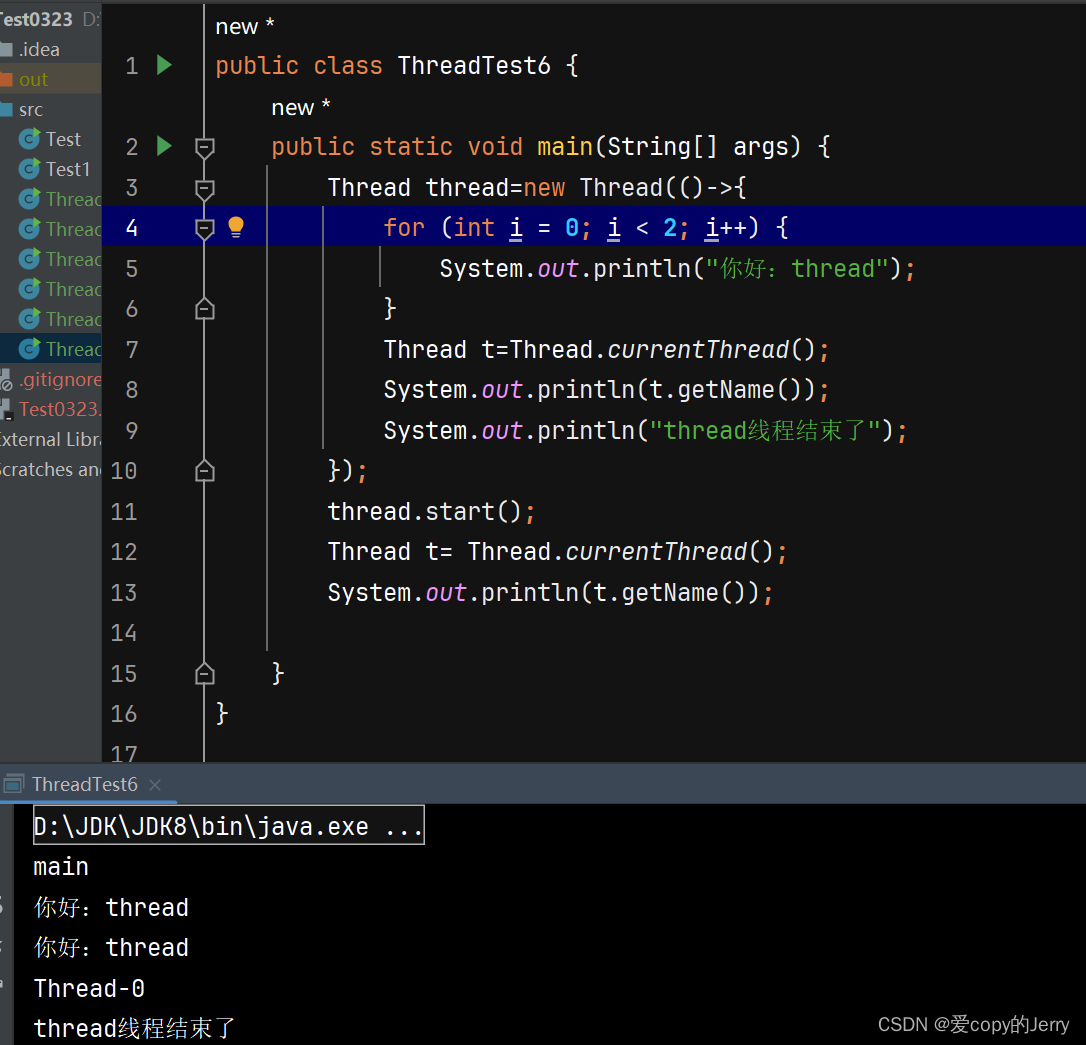Click the Thread-0 output line in console
This screenshot has width=1086, height=1045.
(88, 988)
